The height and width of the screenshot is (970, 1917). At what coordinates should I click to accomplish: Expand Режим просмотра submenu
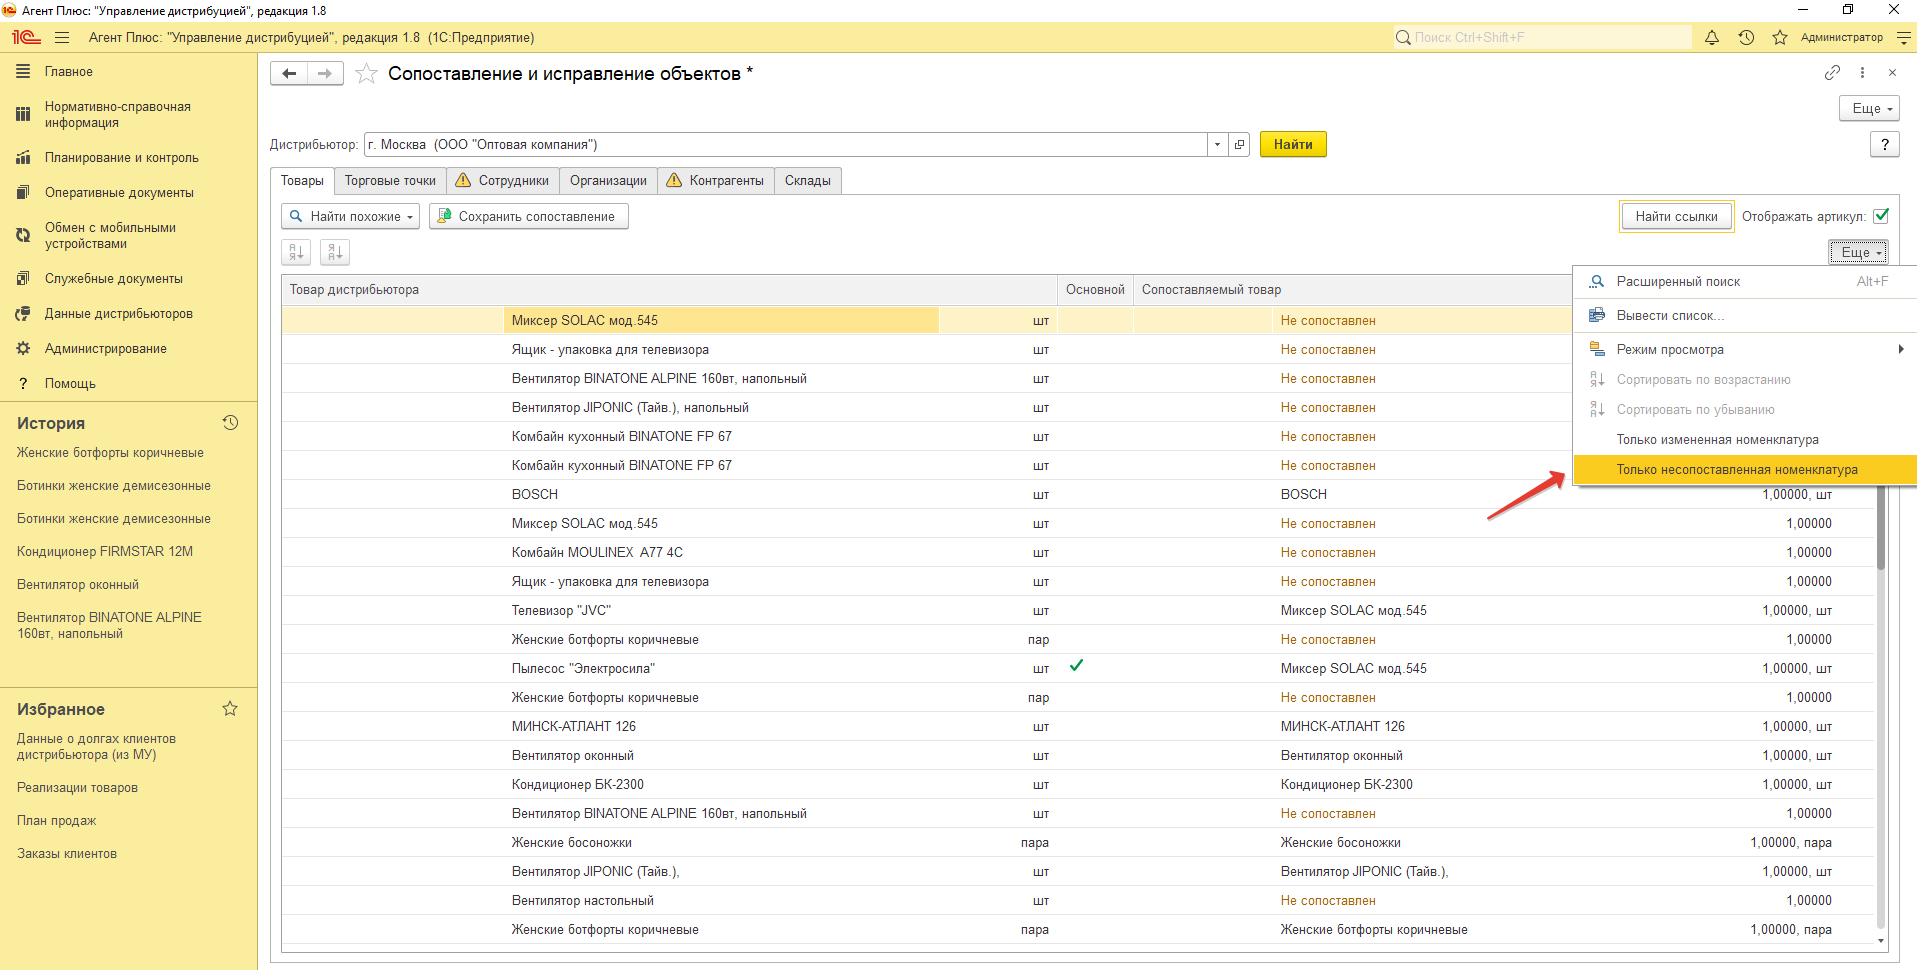tap(1745, 350)
